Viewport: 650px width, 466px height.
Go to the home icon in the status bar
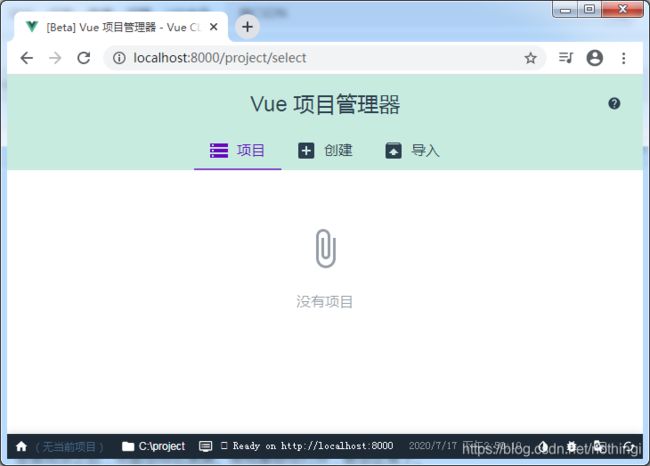(22, 447)
